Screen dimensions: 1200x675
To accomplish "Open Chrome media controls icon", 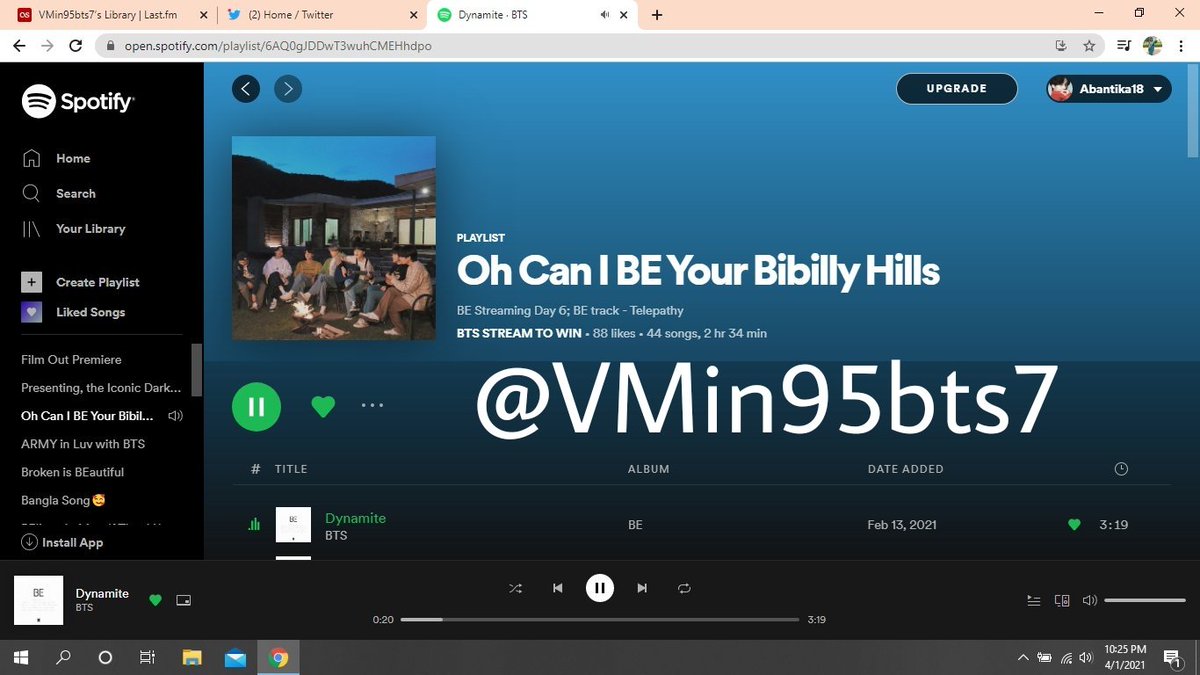I will click(x=1124, y=45).
